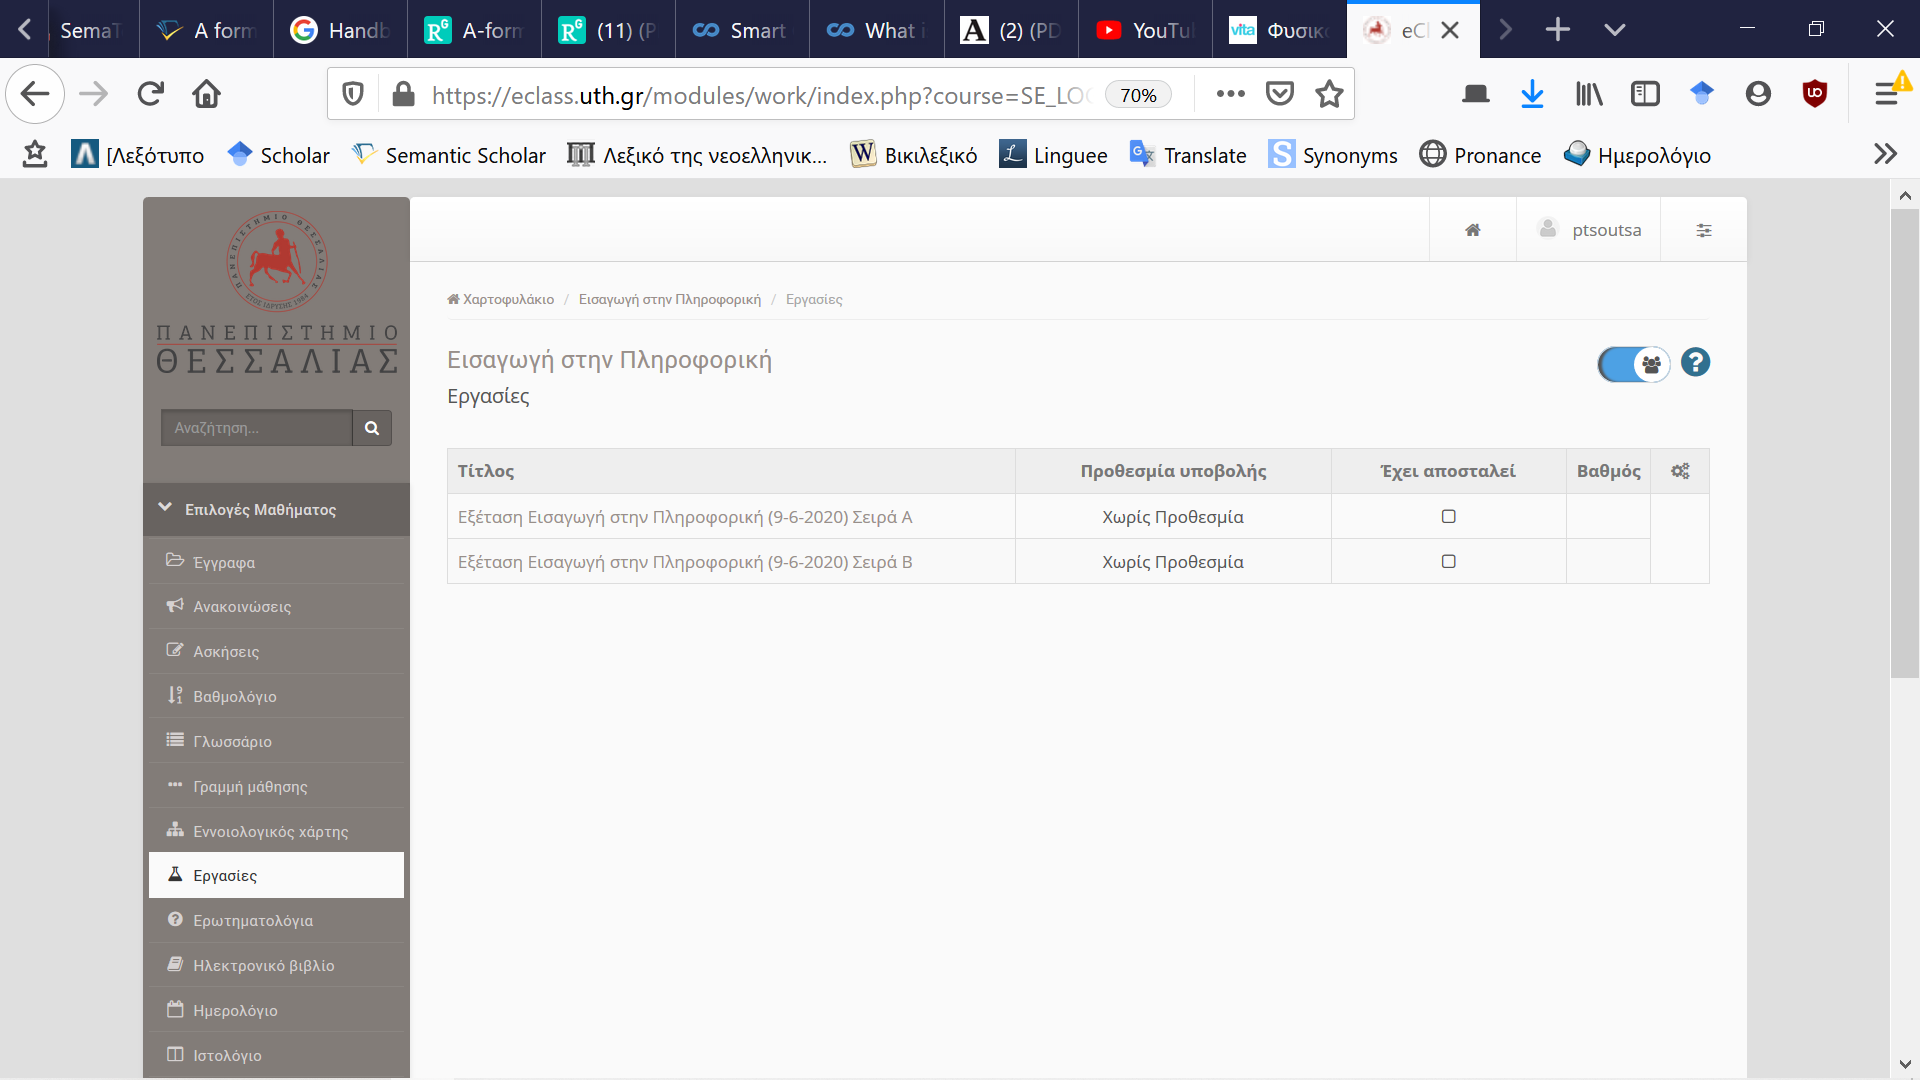Screen dimensions: 1920x1080
Task: Show more bookmarks overflow chevron
Action: point(1885,154)
